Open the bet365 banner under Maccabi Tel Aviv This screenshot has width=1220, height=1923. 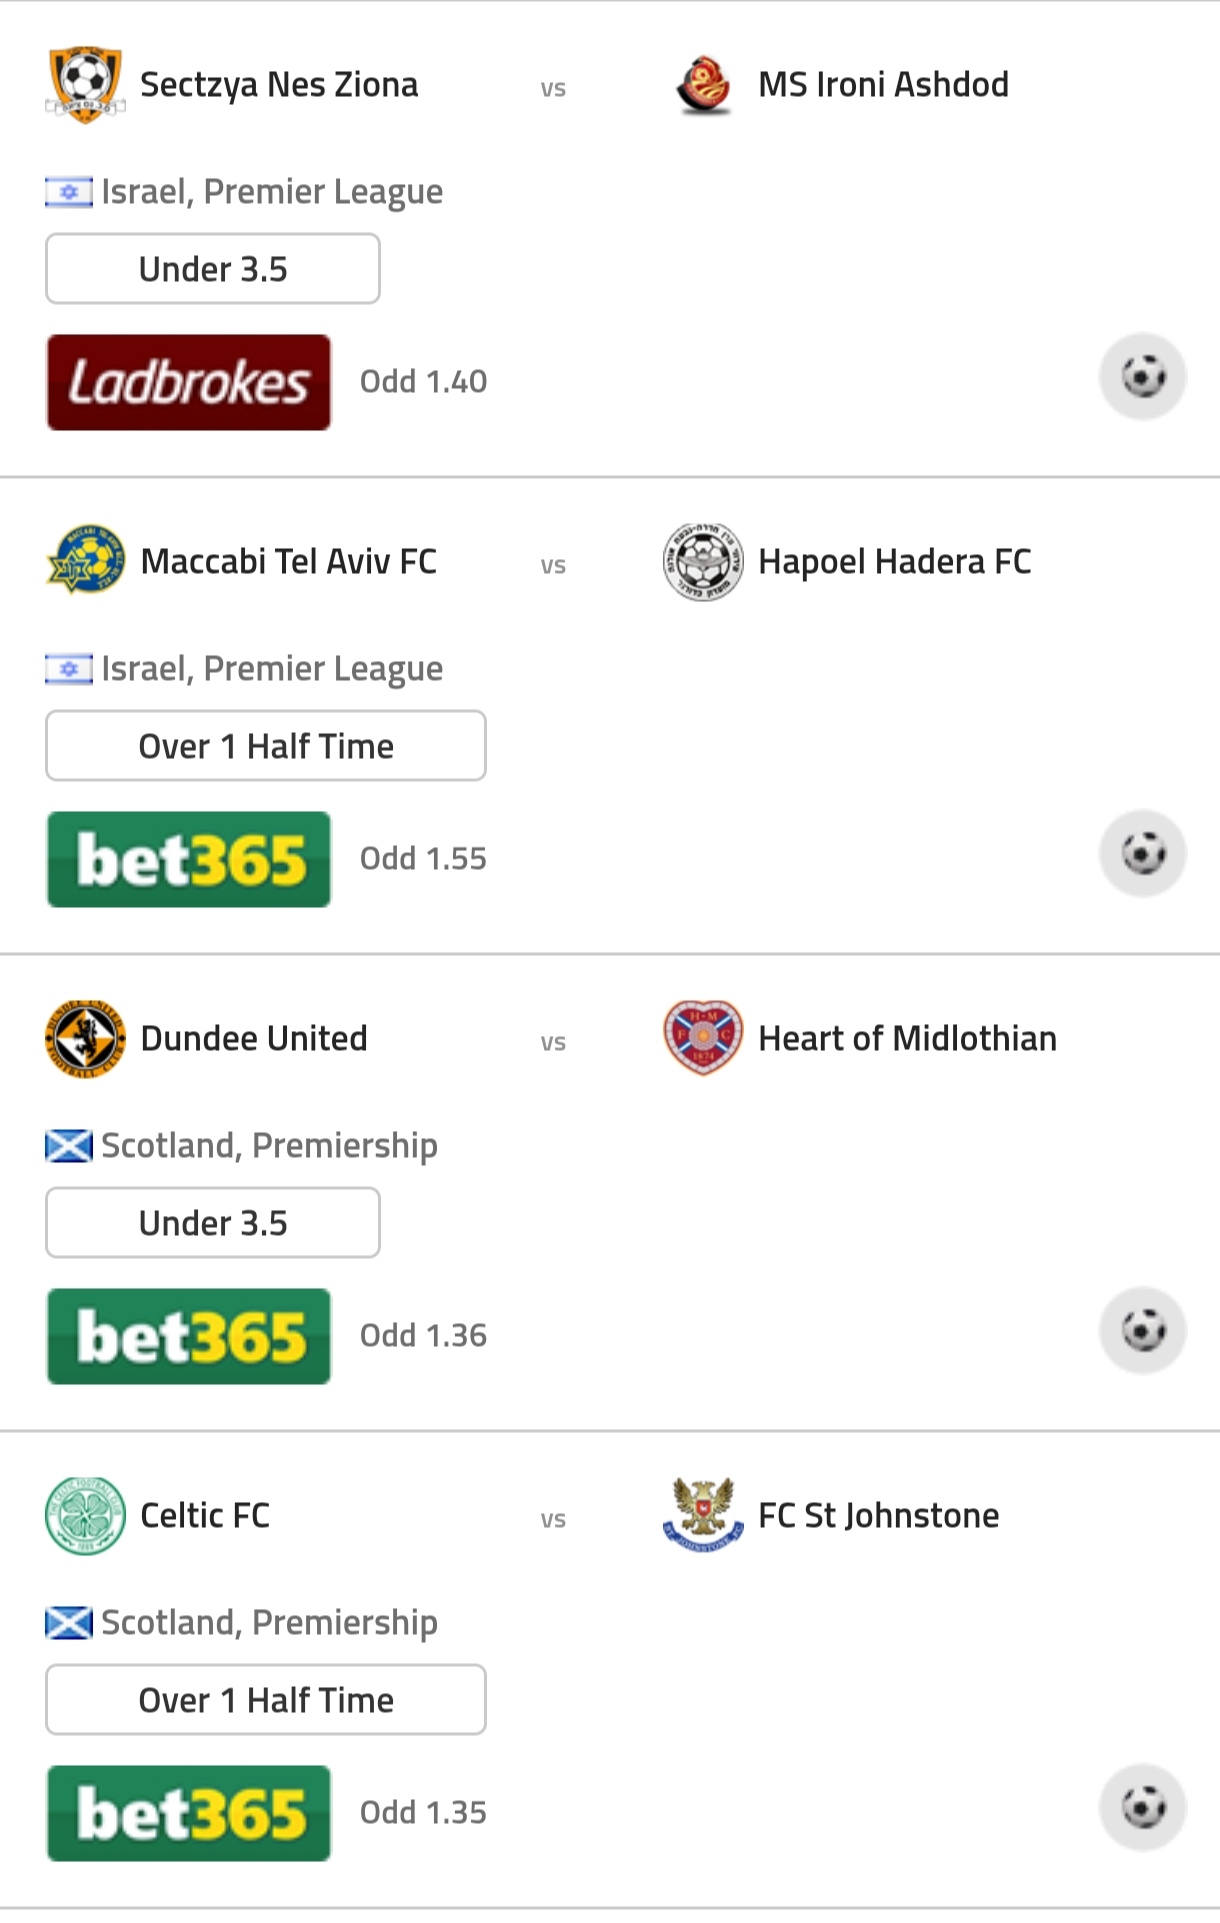[189, 859]
